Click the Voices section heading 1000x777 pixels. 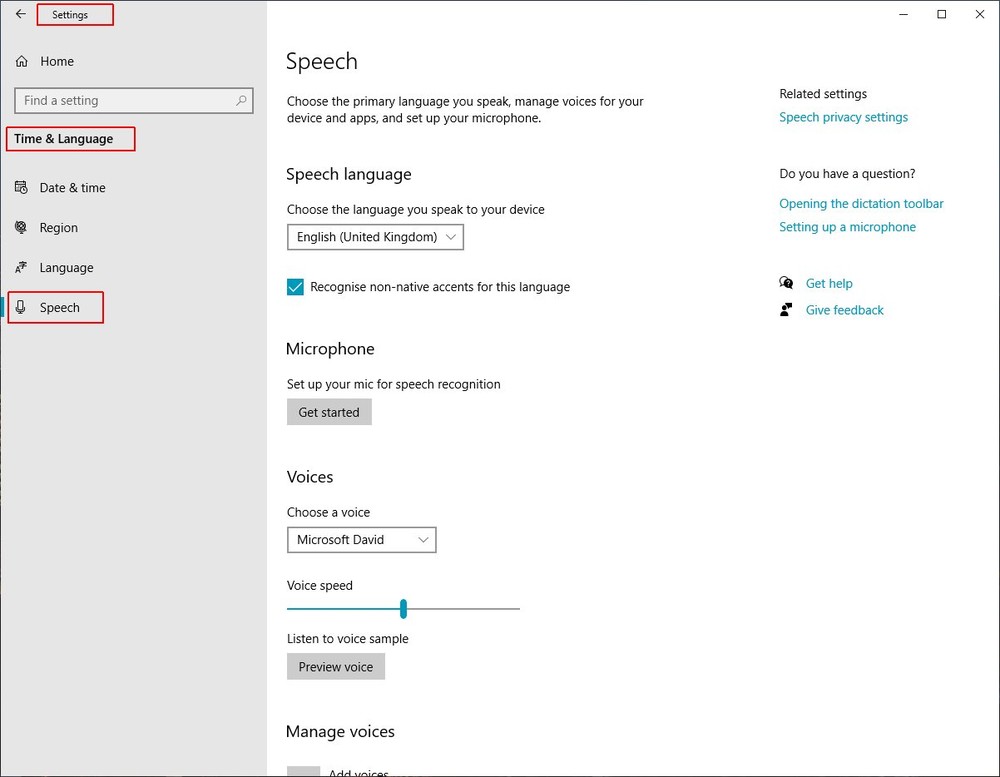(x=310, y=477)
